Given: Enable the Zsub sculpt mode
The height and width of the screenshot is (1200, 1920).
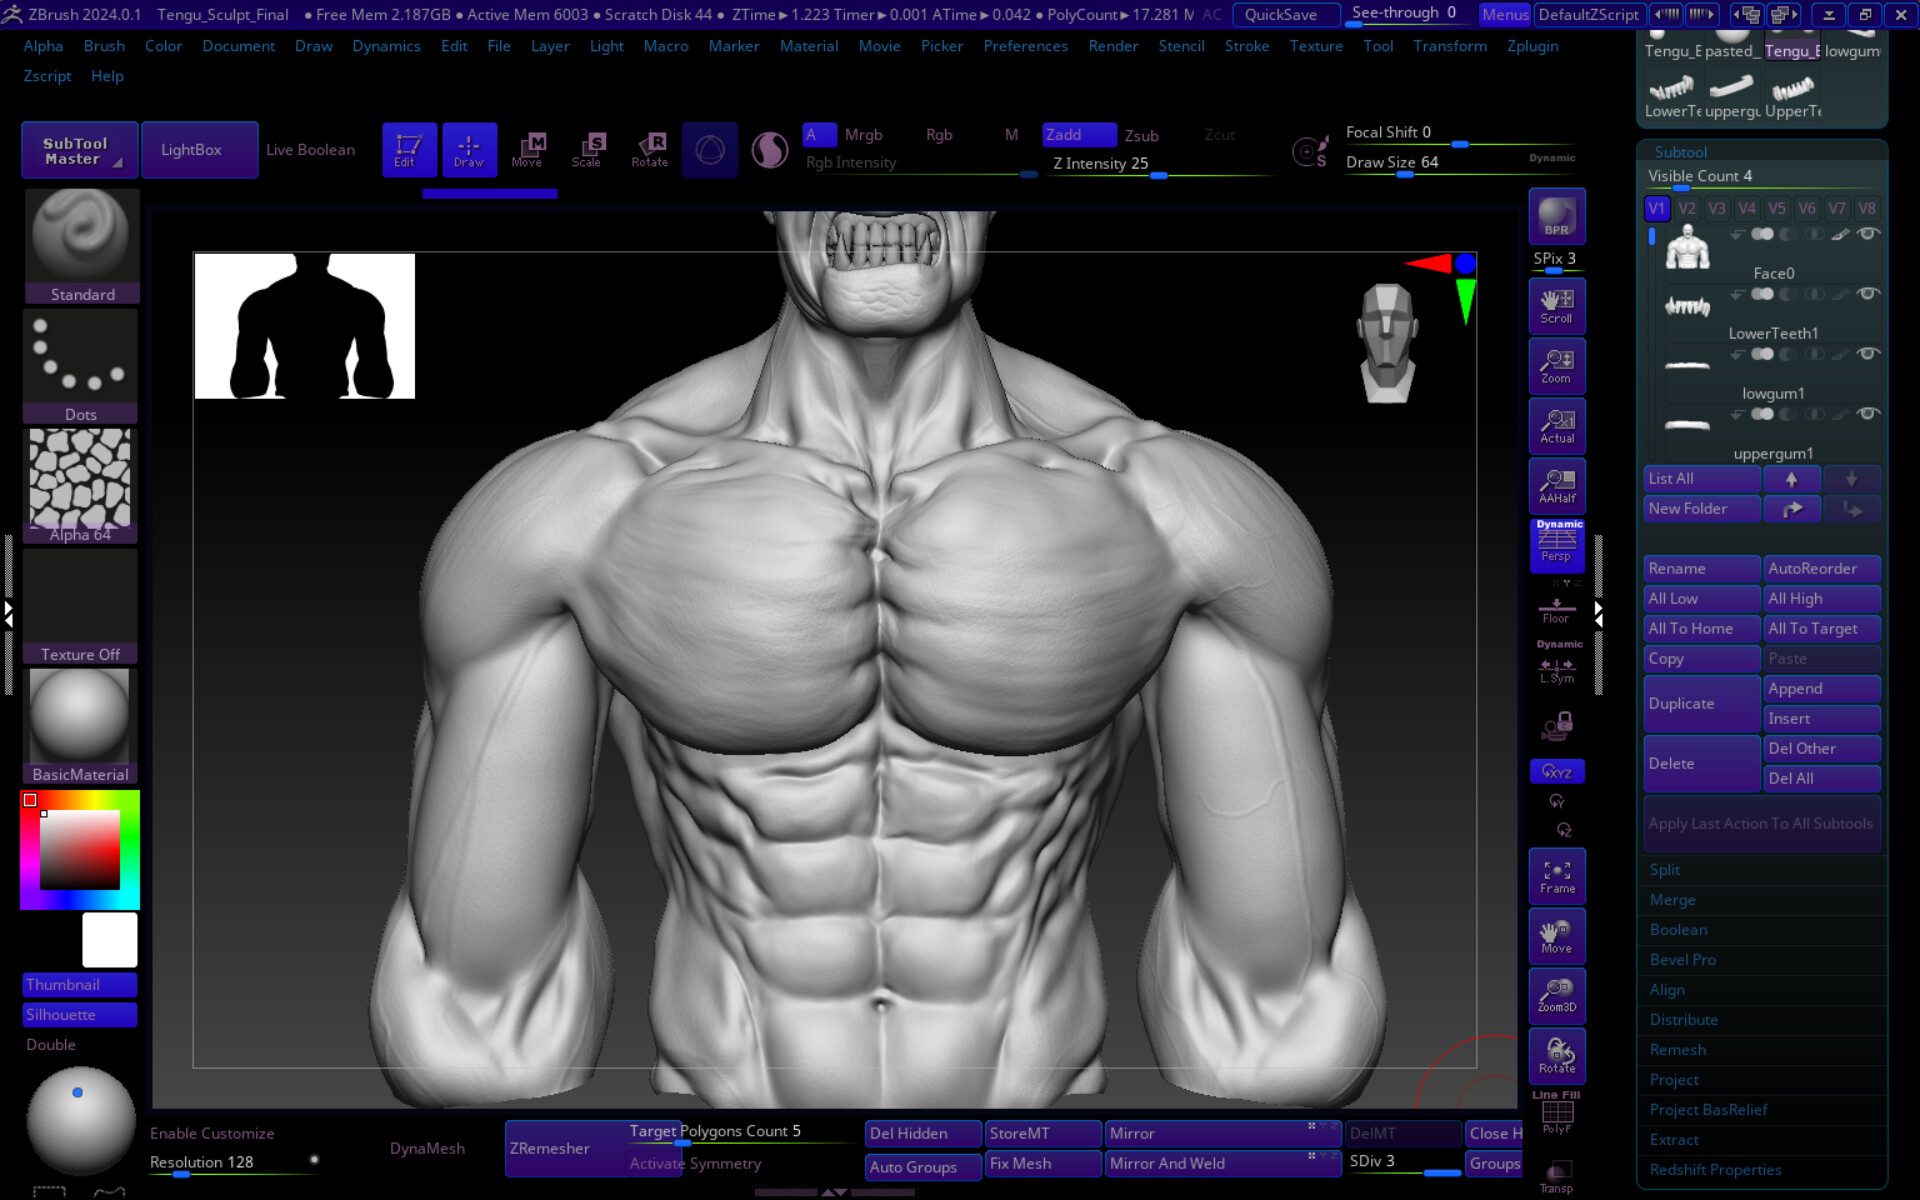Looking at the screenshot, I should pos(1141,135).
